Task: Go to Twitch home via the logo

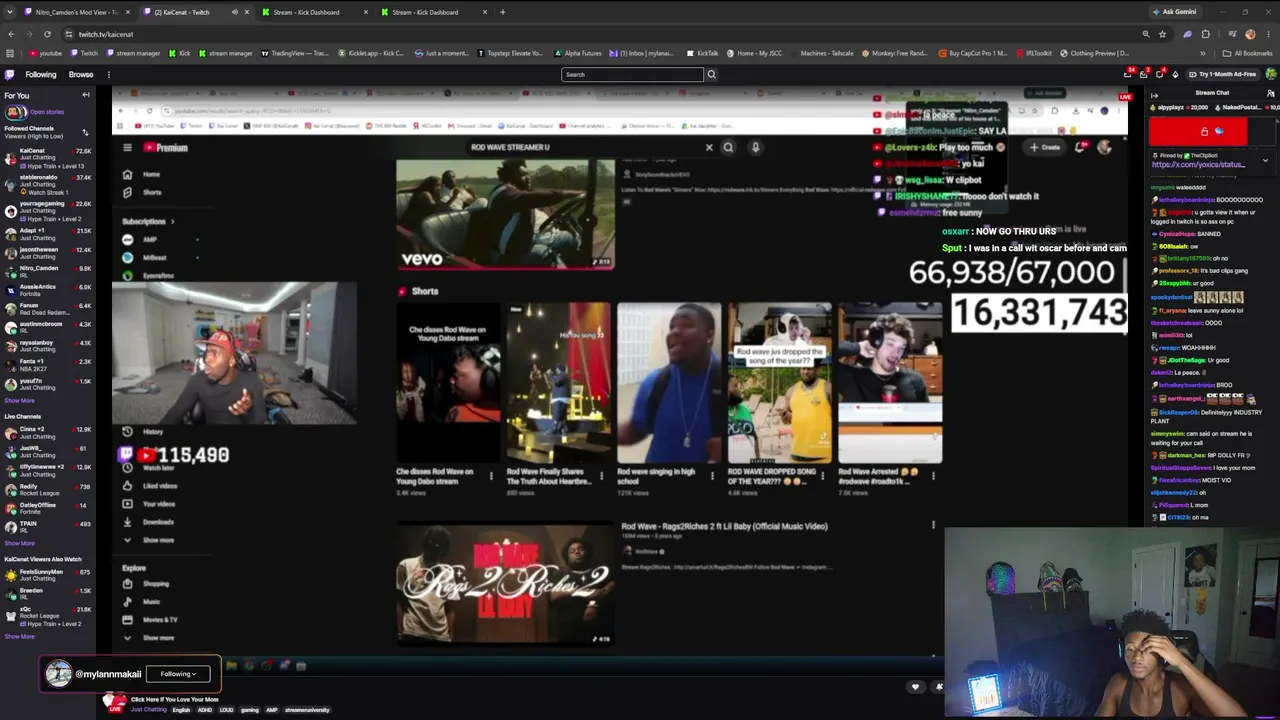Action: pyautogui.click(x=10, y=74)
